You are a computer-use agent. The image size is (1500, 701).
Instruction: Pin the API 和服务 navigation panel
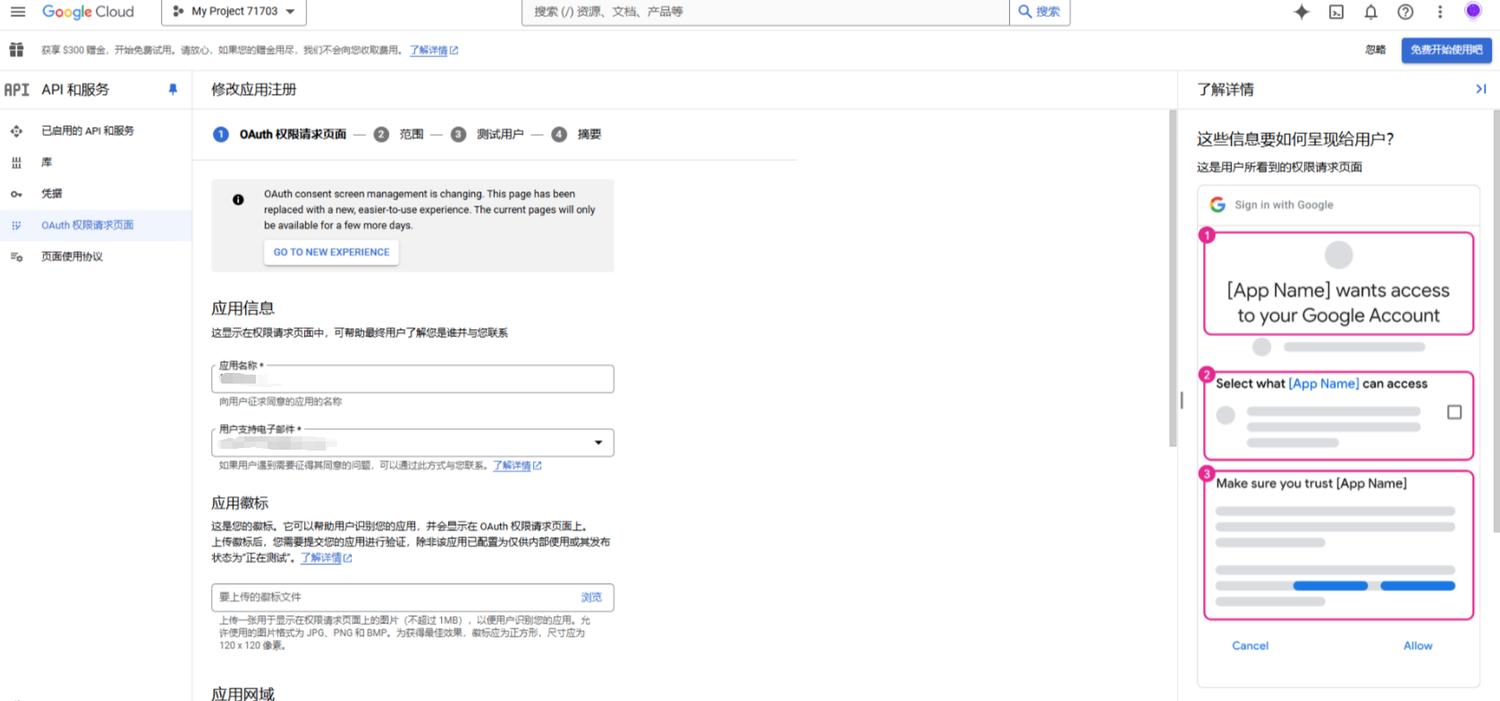coord(172,89)
